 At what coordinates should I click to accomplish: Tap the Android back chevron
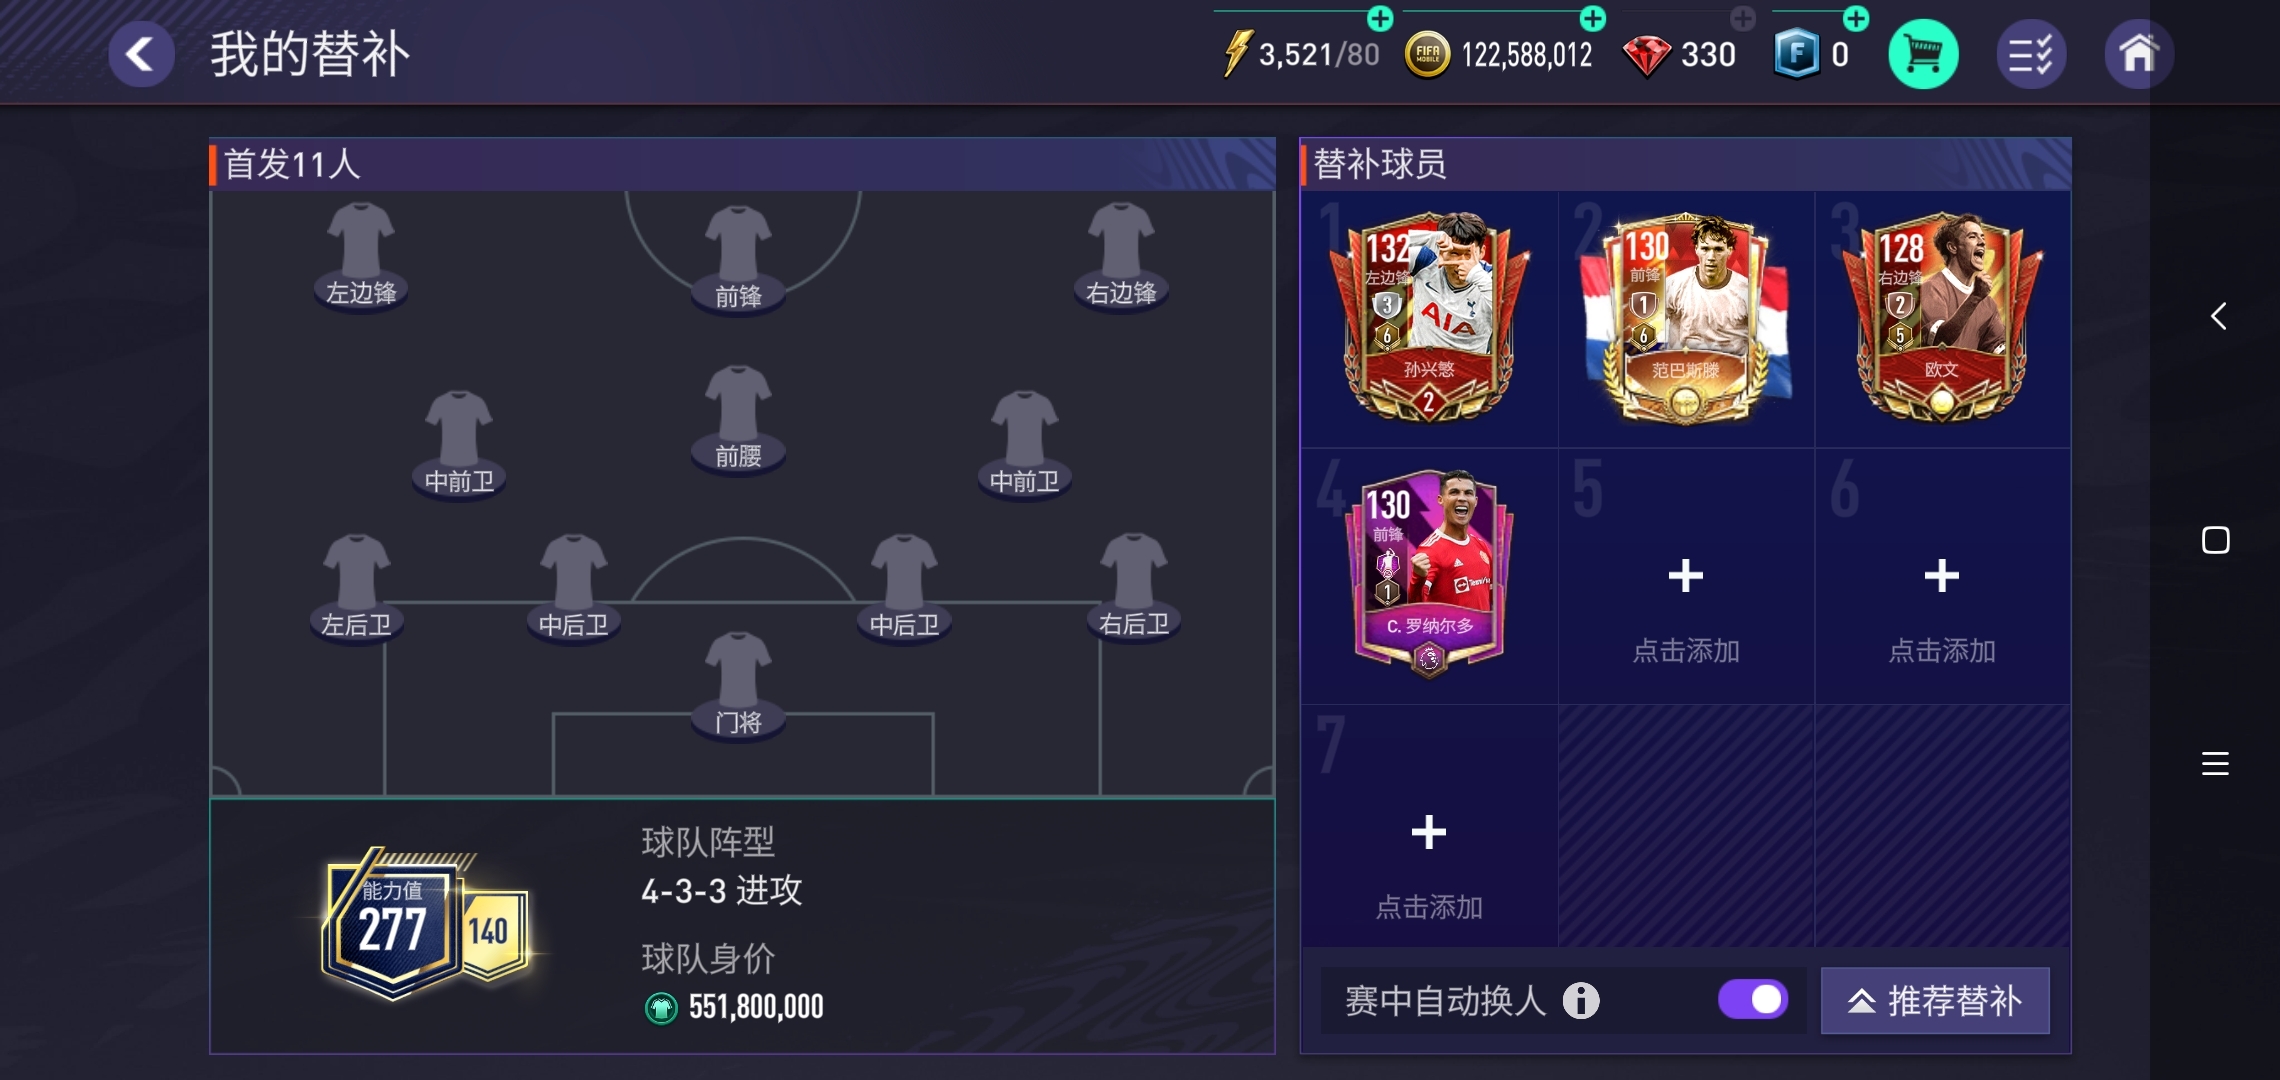pos(2217,316)
